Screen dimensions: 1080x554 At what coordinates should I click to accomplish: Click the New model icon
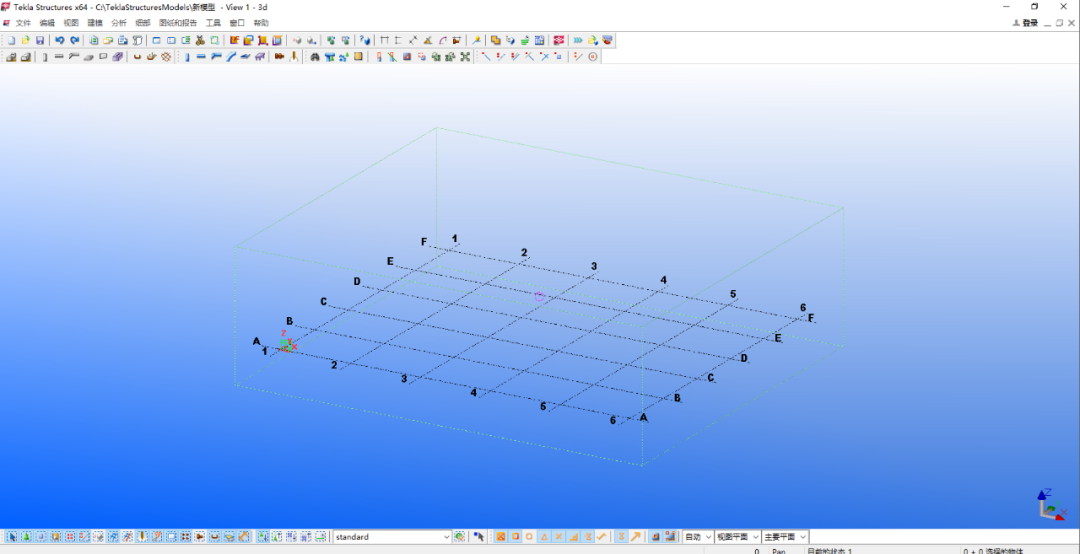coord(11,40)
